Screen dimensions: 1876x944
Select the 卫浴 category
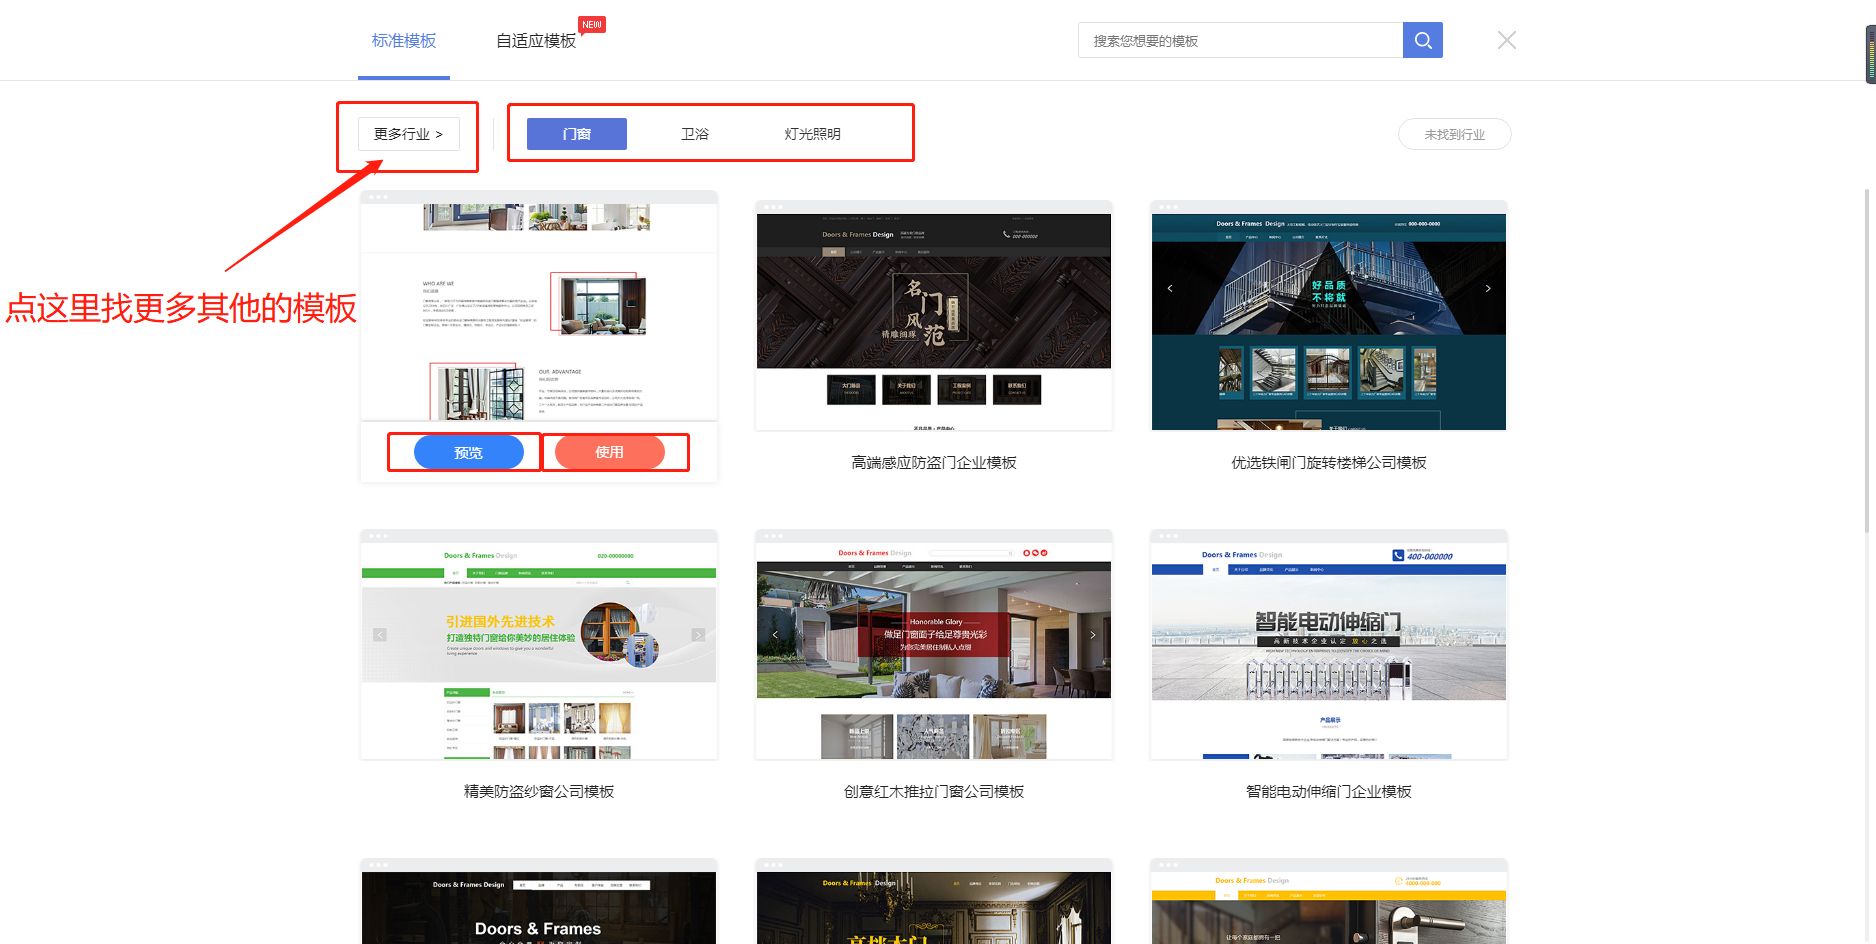click(695, 133)
